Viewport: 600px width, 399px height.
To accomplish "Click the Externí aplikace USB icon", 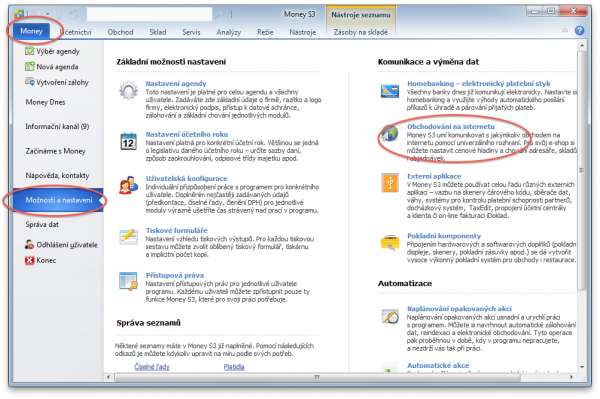I will (390, 183).
